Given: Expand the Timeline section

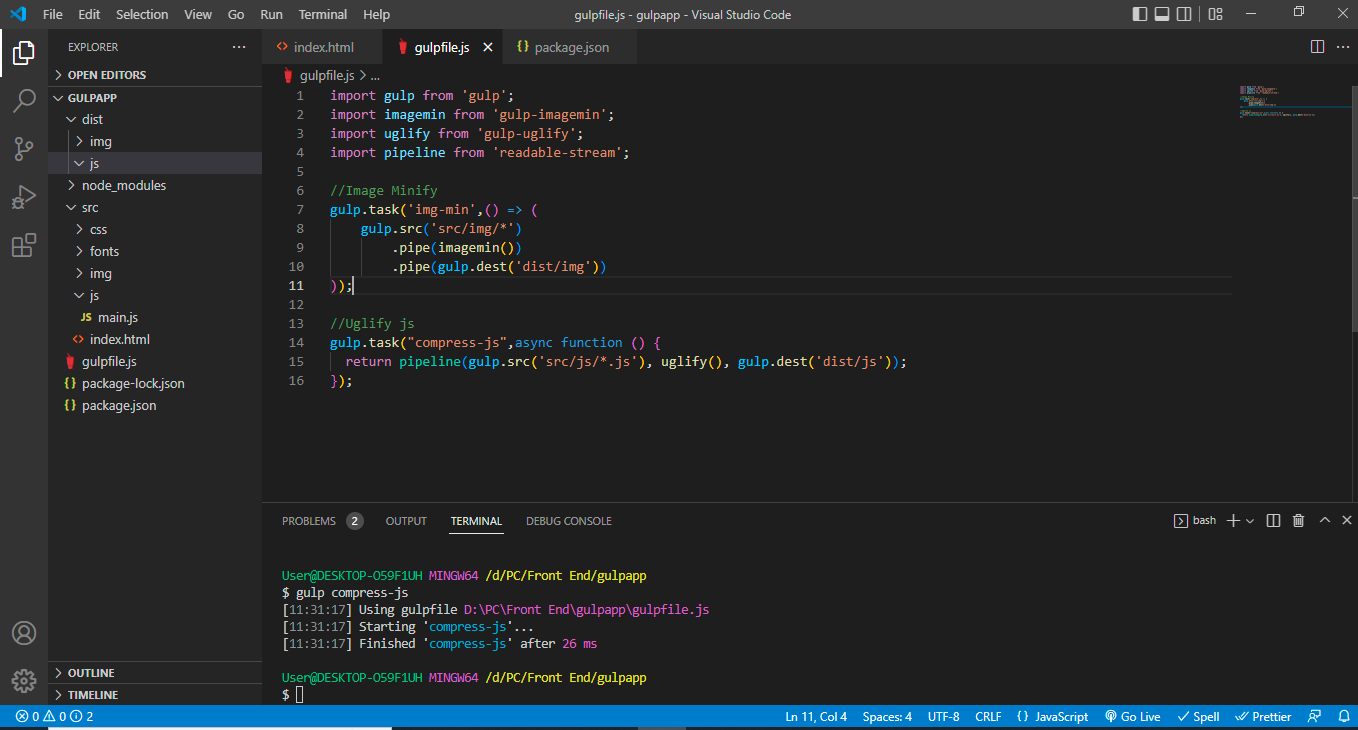Looking at the screenshot, I should point(155,695).
